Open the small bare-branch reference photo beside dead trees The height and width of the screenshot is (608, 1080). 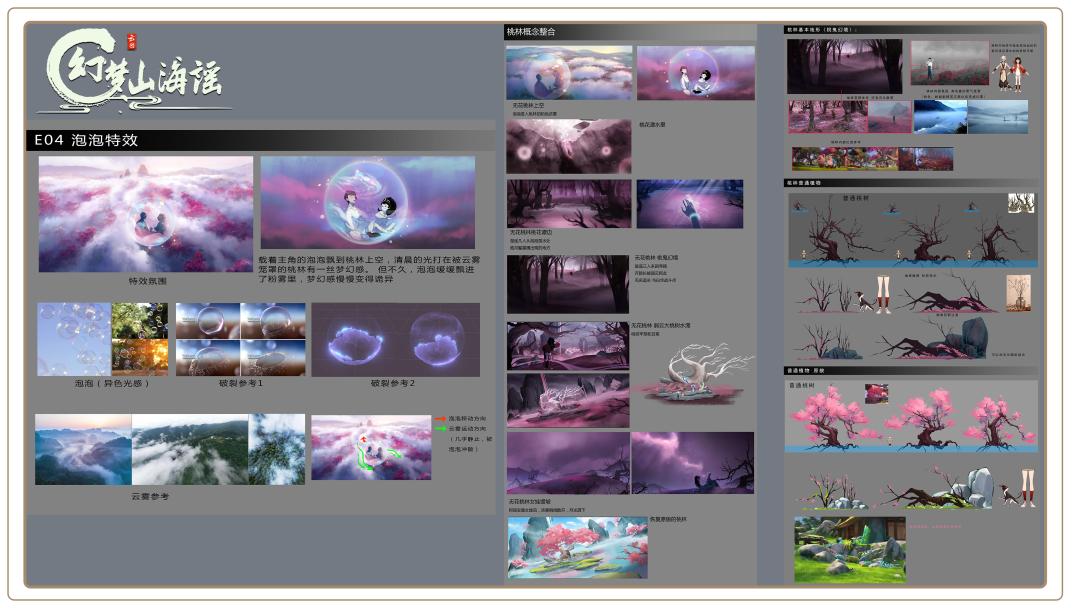pos(1021,203)
